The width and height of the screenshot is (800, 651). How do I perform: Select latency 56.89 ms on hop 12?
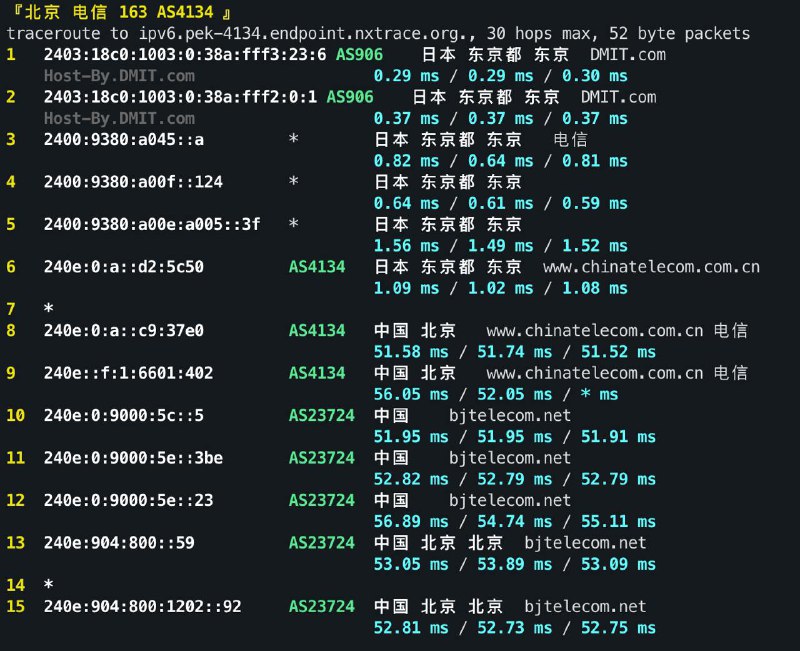click(x=411, y=521)
